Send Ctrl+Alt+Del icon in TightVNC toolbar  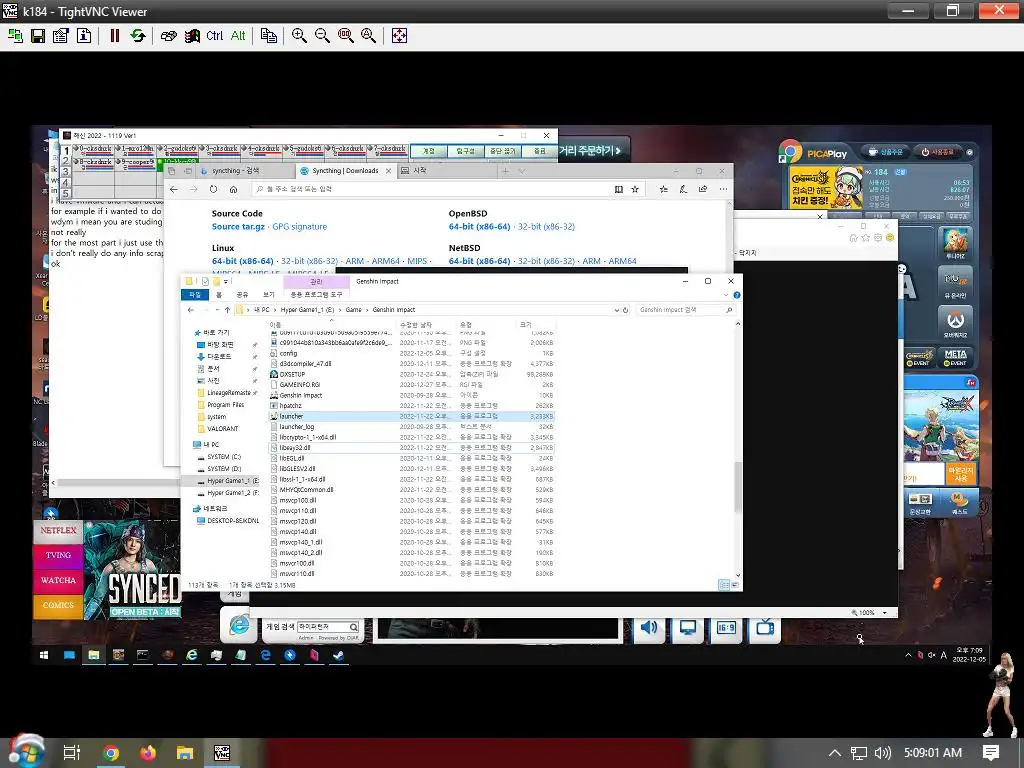coord(168,36)
